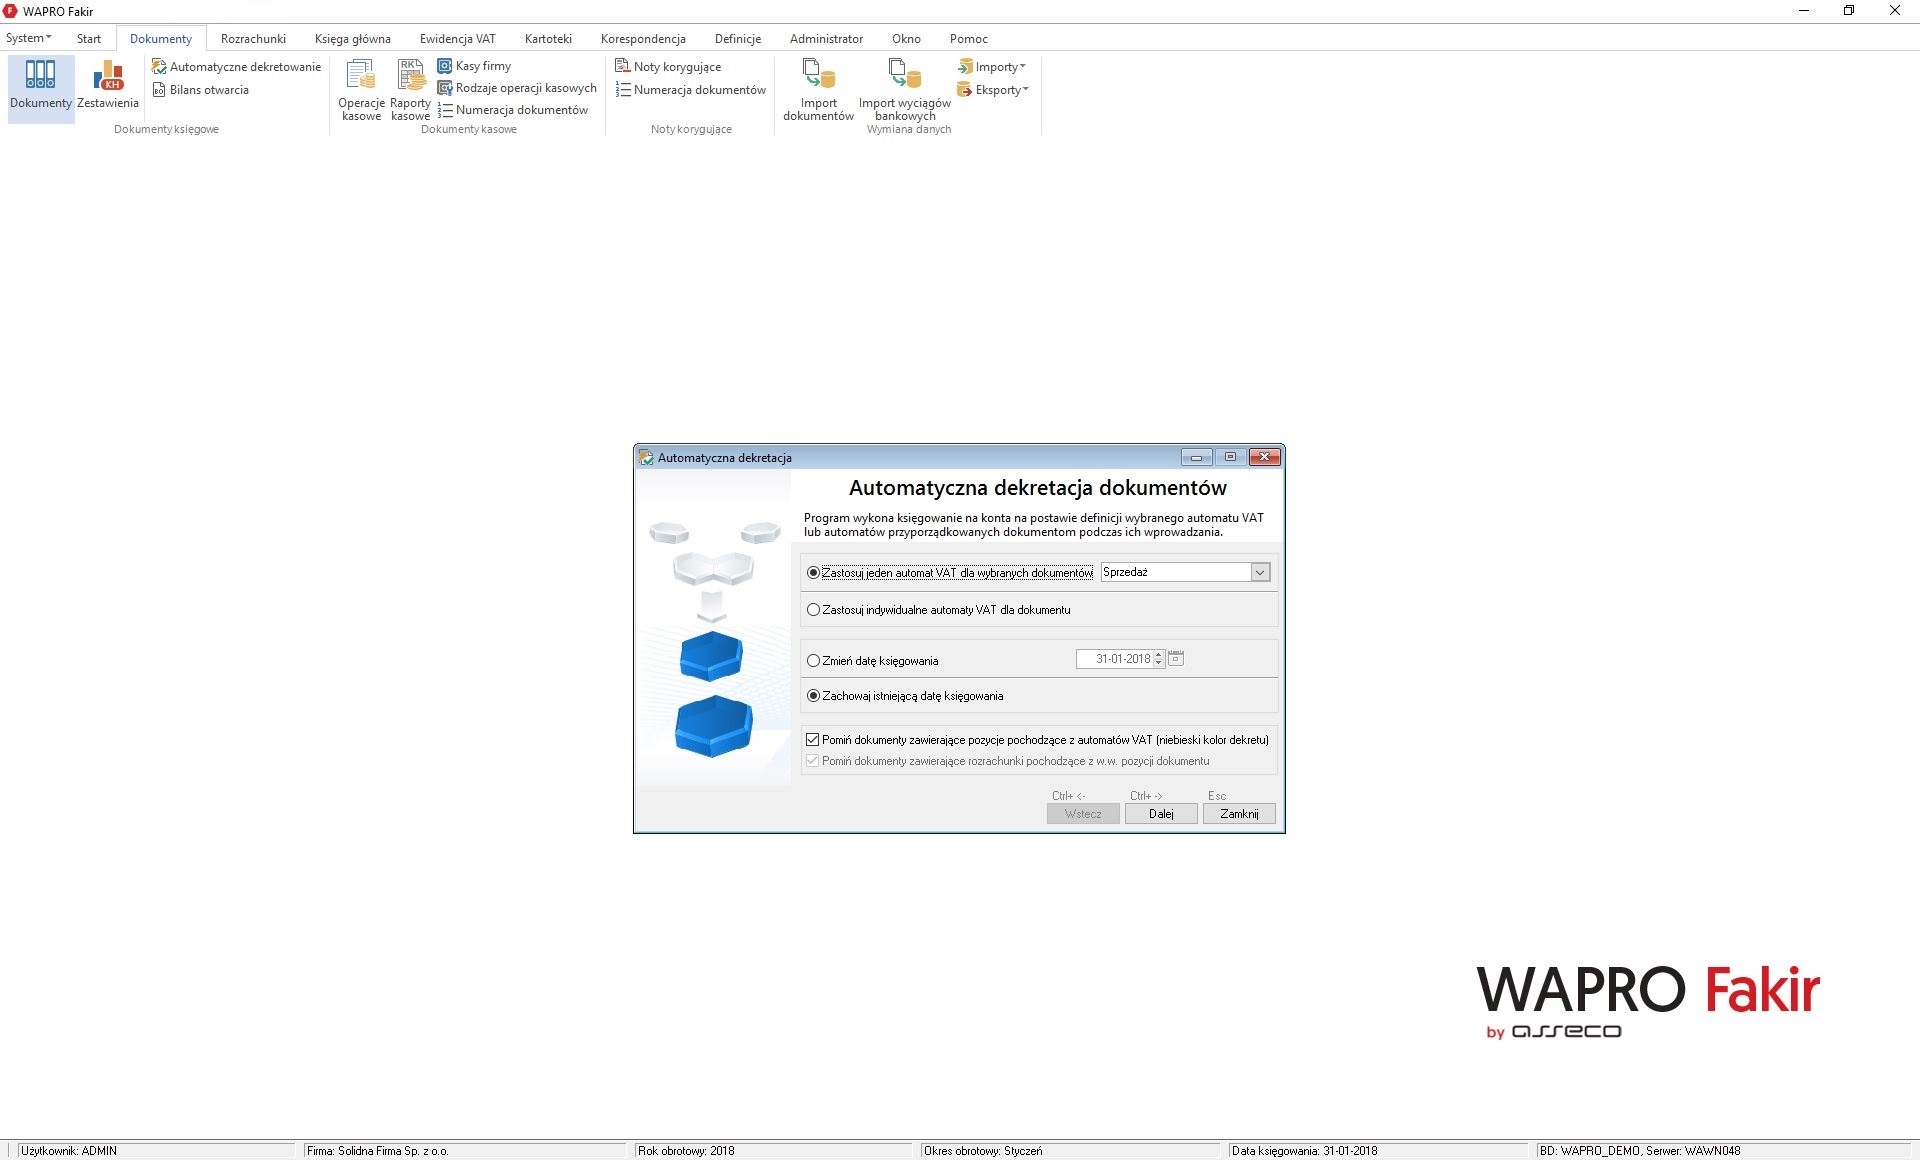The height and width of the screenshot is (1160, 1920).
Task: Switch to the Administrator tab
Action: (826, 39)
